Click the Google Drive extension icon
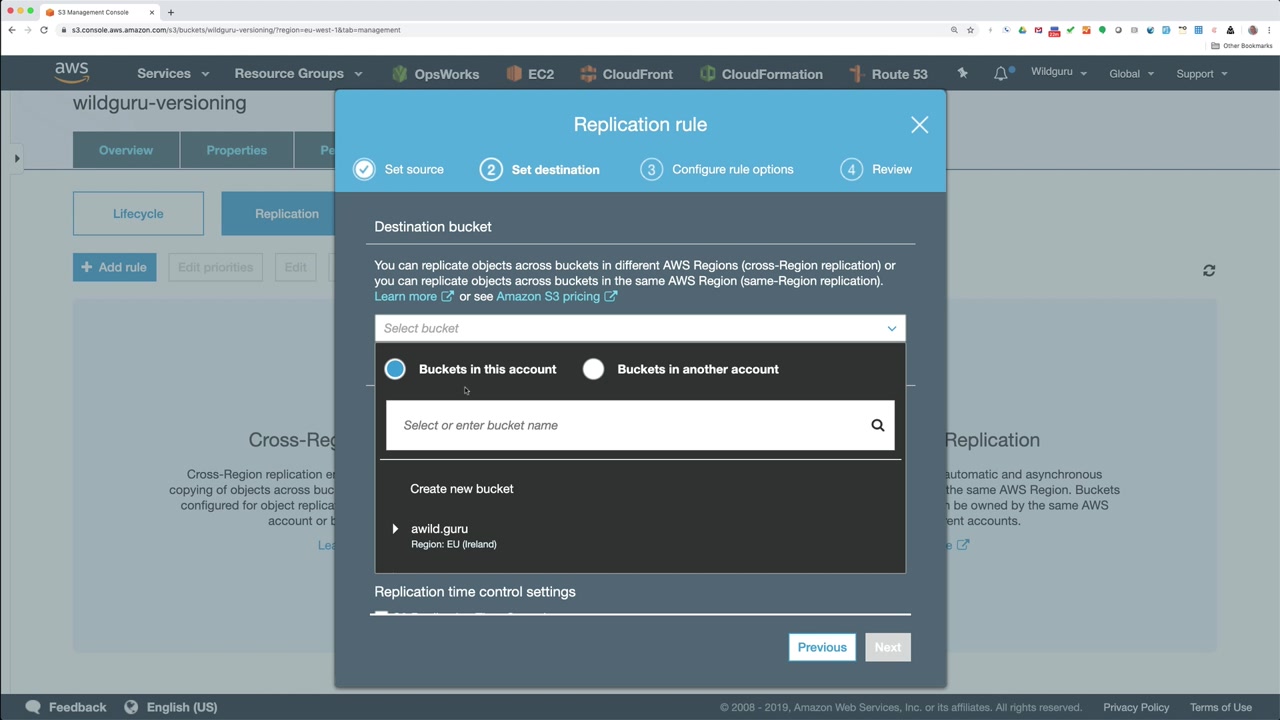1280x720 pixels. 1022,30
